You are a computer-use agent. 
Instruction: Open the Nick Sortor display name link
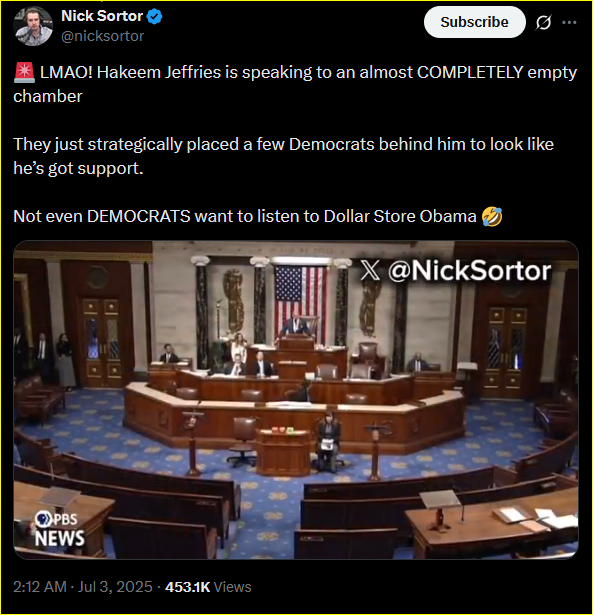(102, 16)
